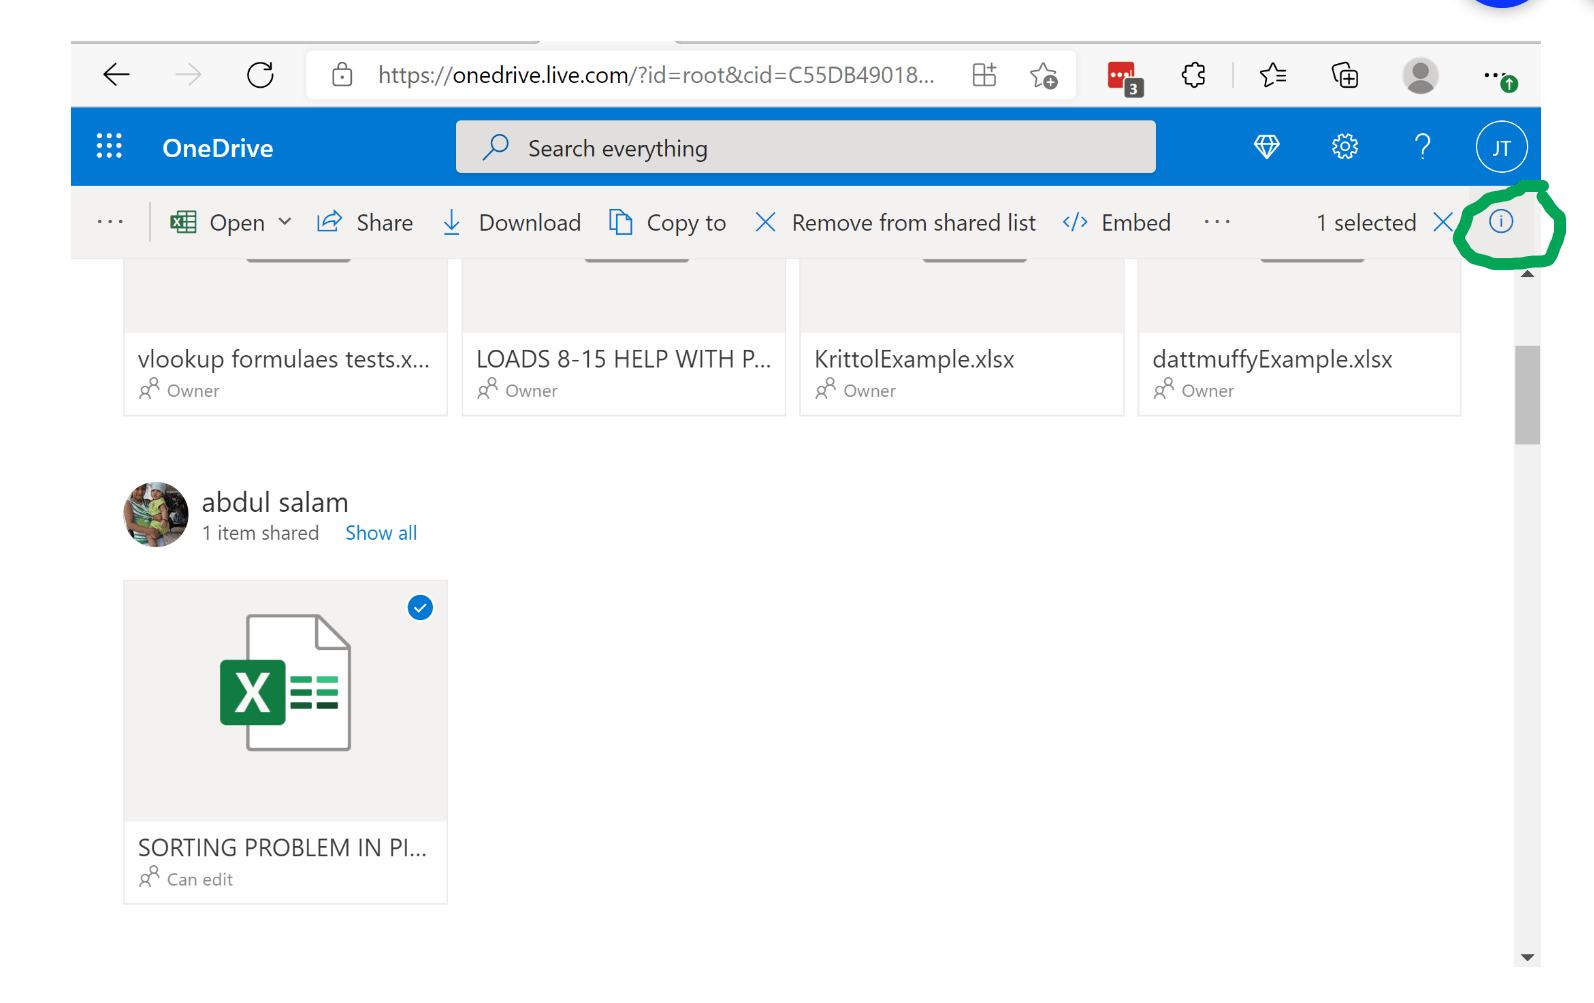Click the OneDrive URL address field
This screenshot has width=1594, height=1003.
tap(656, 75)
